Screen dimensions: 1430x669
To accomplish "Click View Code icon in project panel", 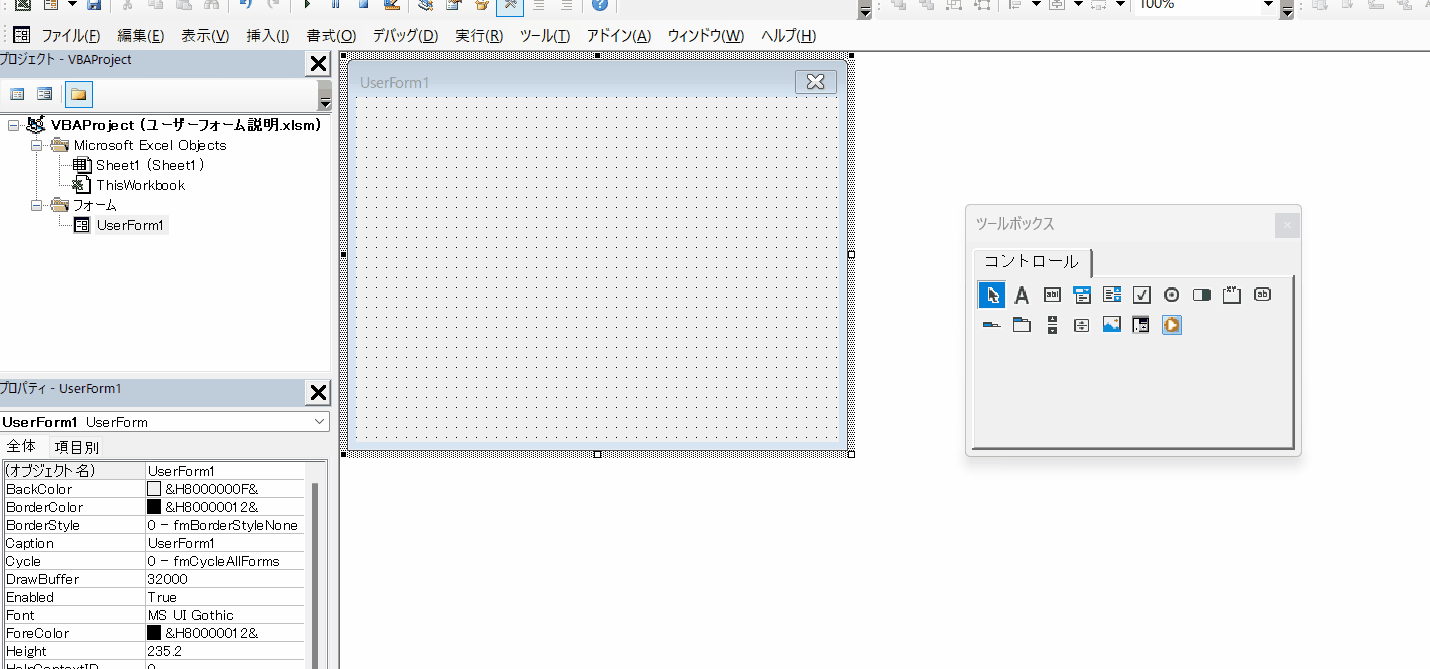I will [x=17, y=94].
